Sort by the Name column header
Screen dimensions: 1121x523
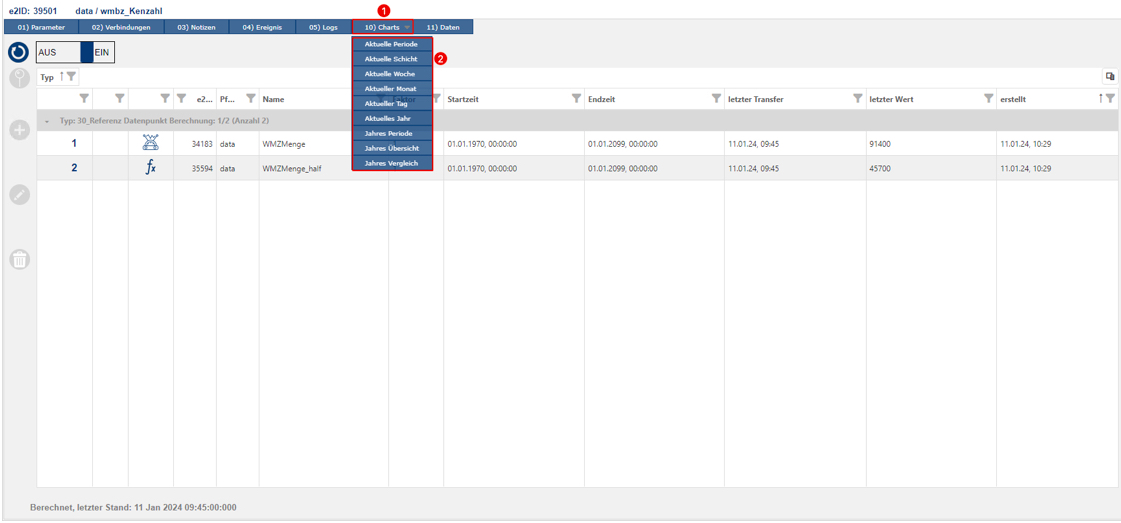pyautogui.click(x=274, y=99)
